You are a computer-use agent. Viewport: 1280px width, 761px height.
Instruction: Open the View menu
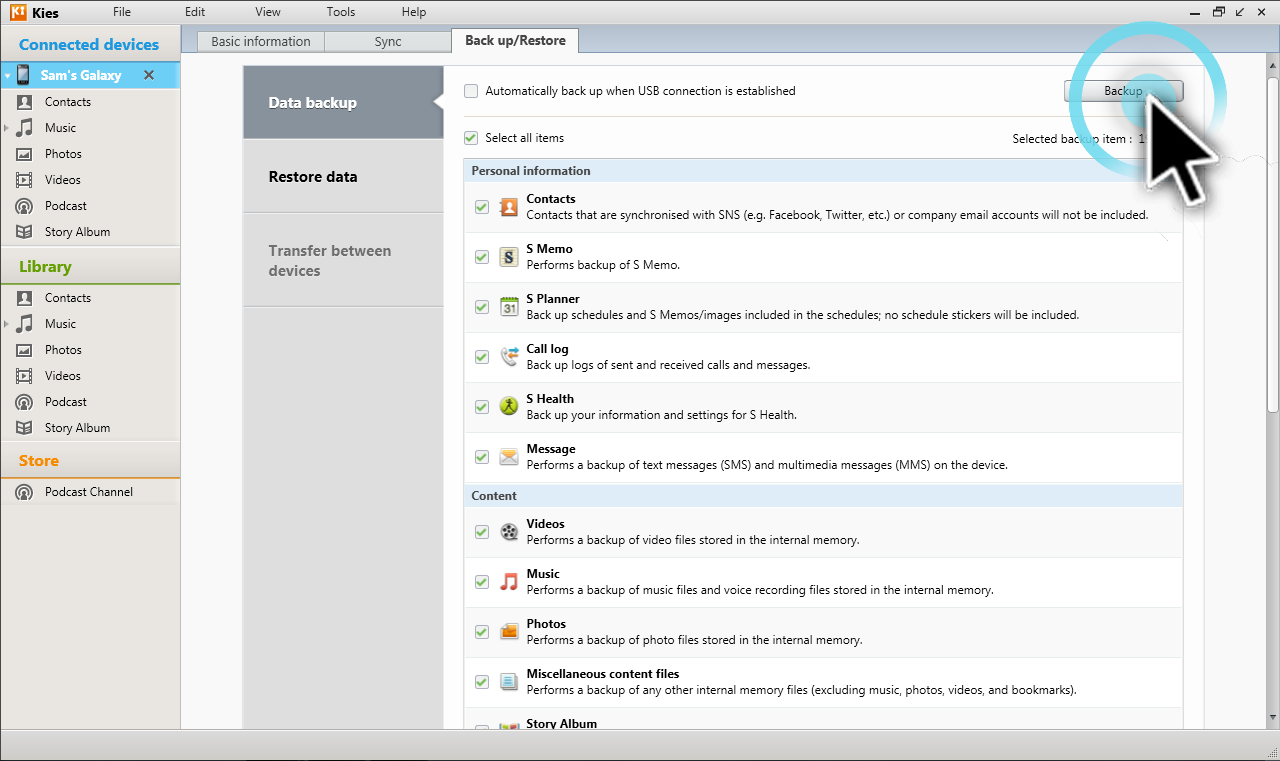pos(268,12)
